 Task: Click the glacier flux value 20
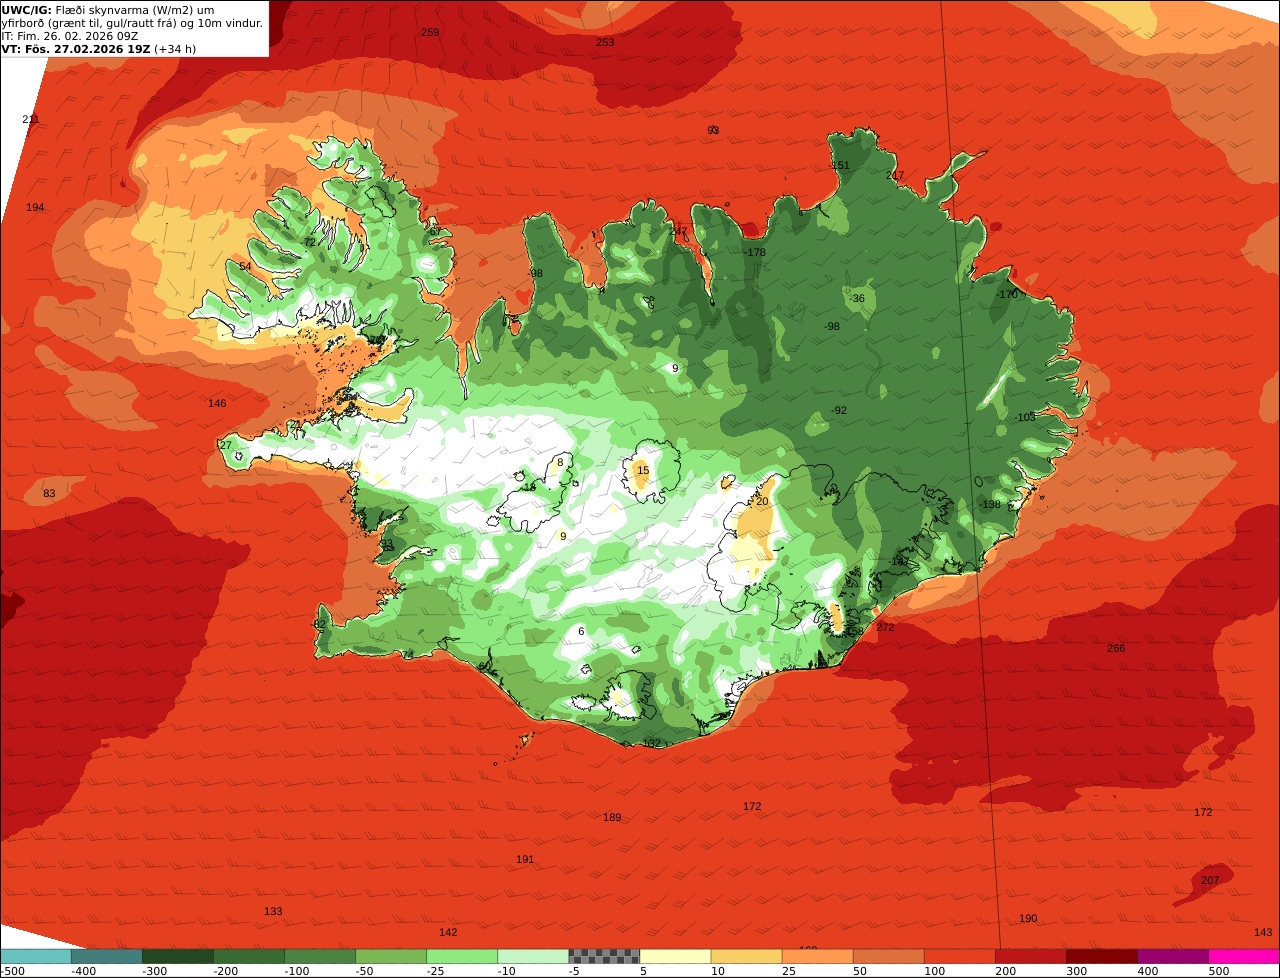762,501
